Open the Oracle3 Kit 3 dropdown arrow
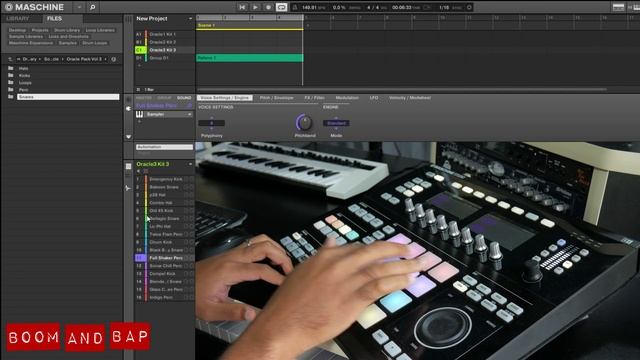The height and width of the screenshot is (360, 640). [190, 164]
